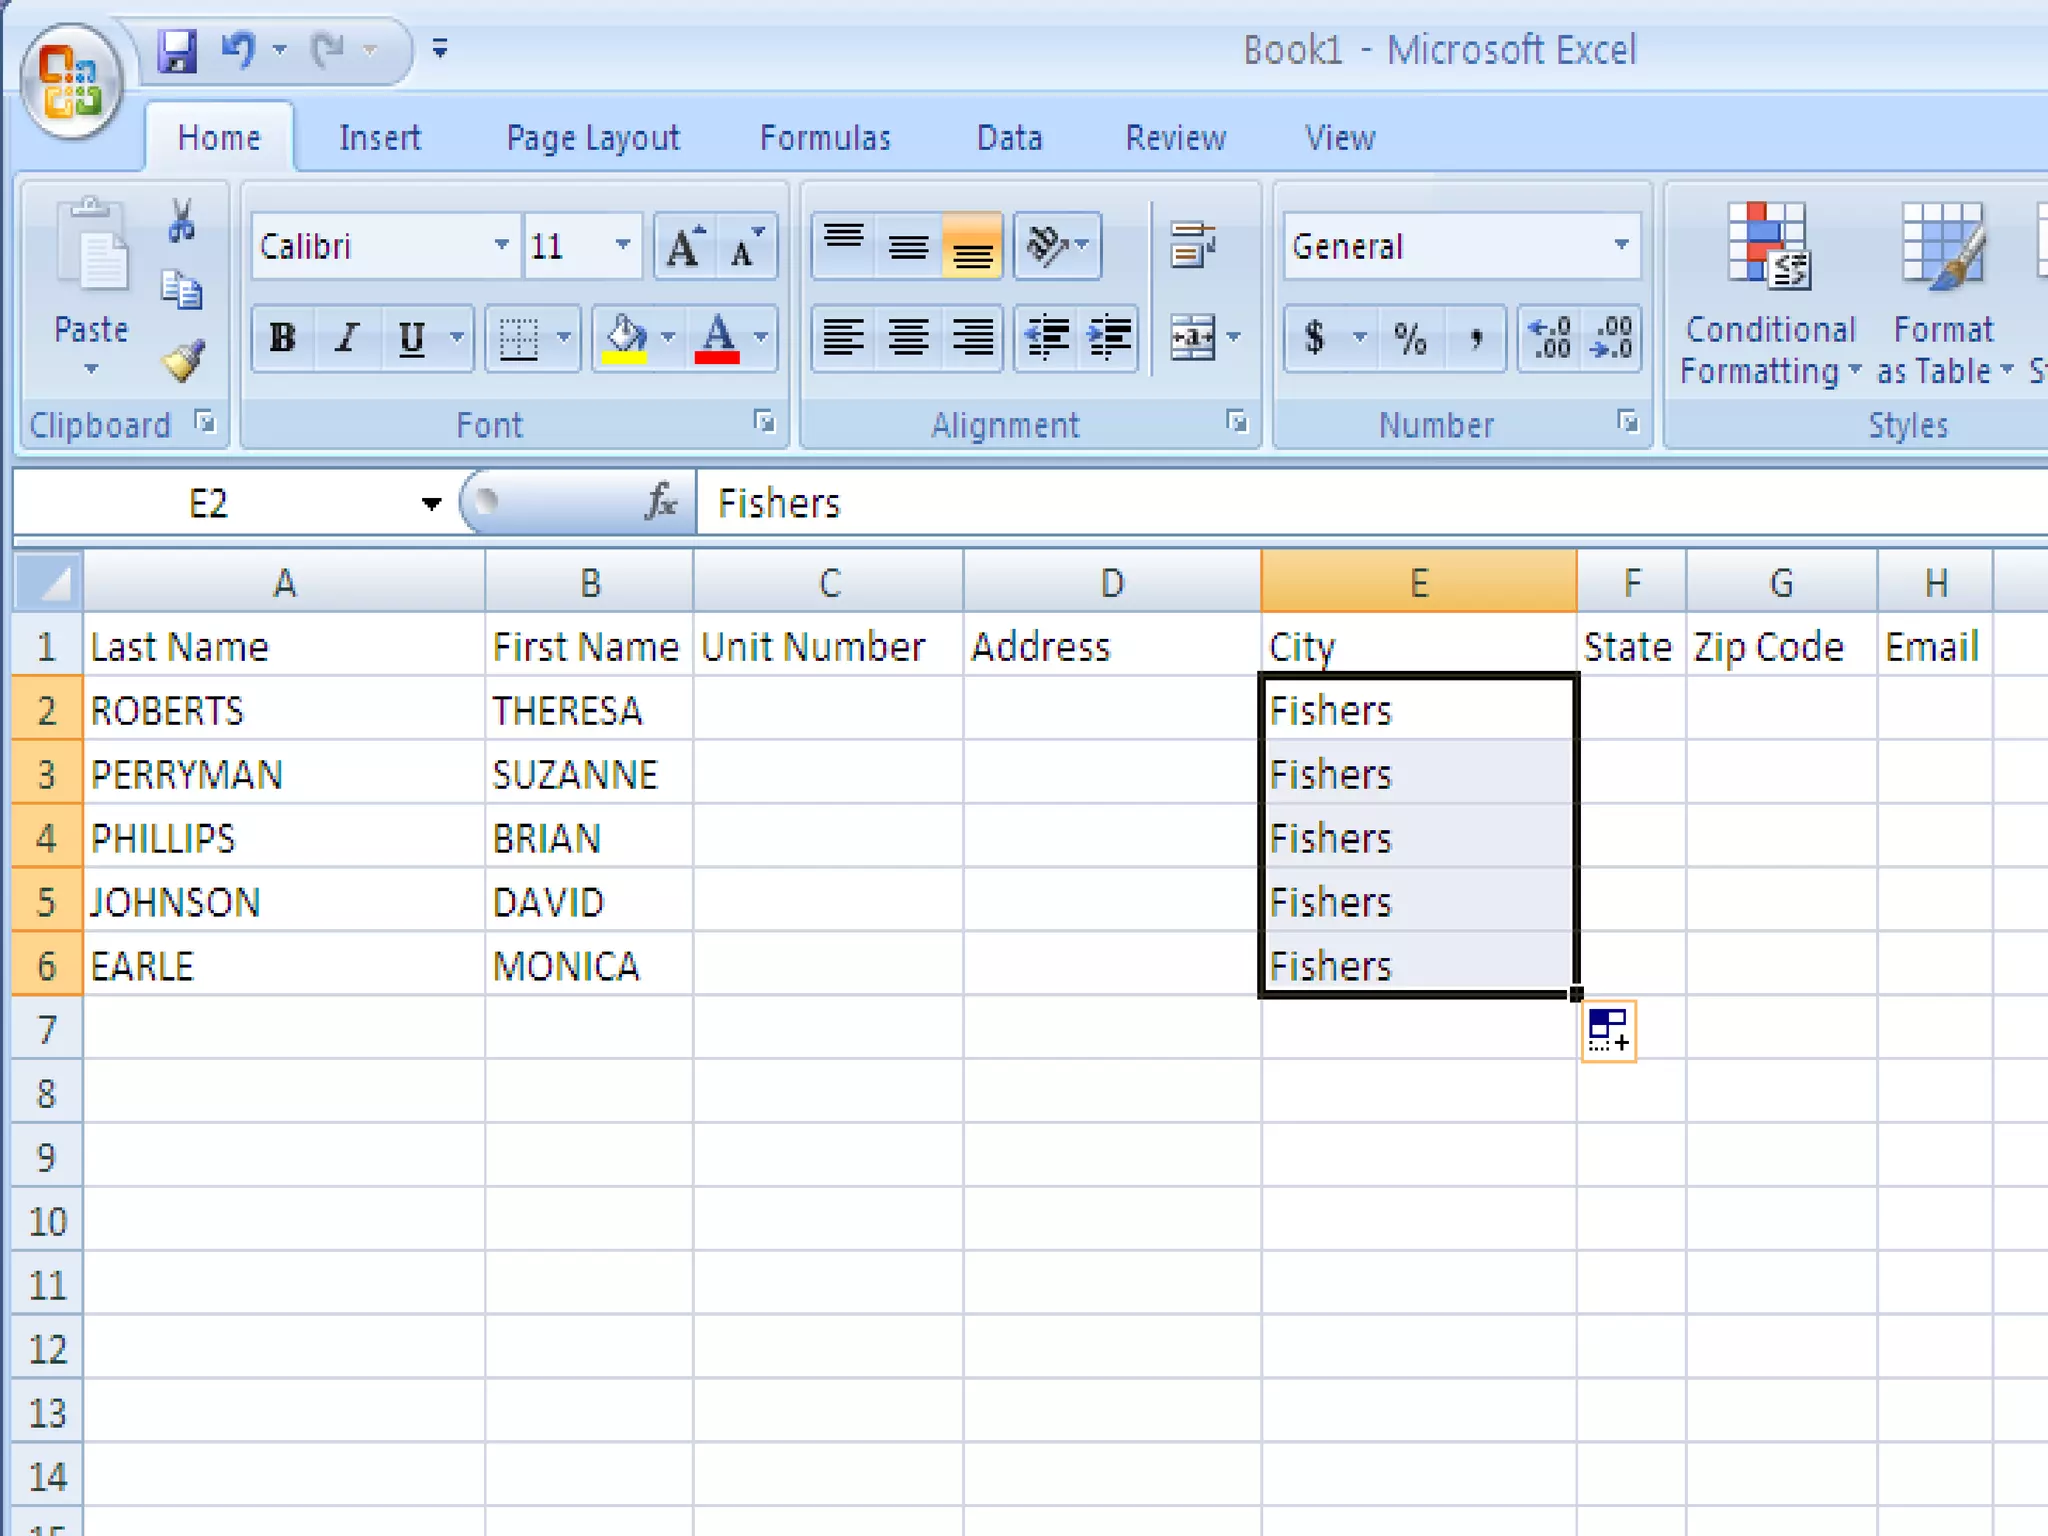Click the Format Painter brush icon
2048x1536 pixels.
coord(183,361)
